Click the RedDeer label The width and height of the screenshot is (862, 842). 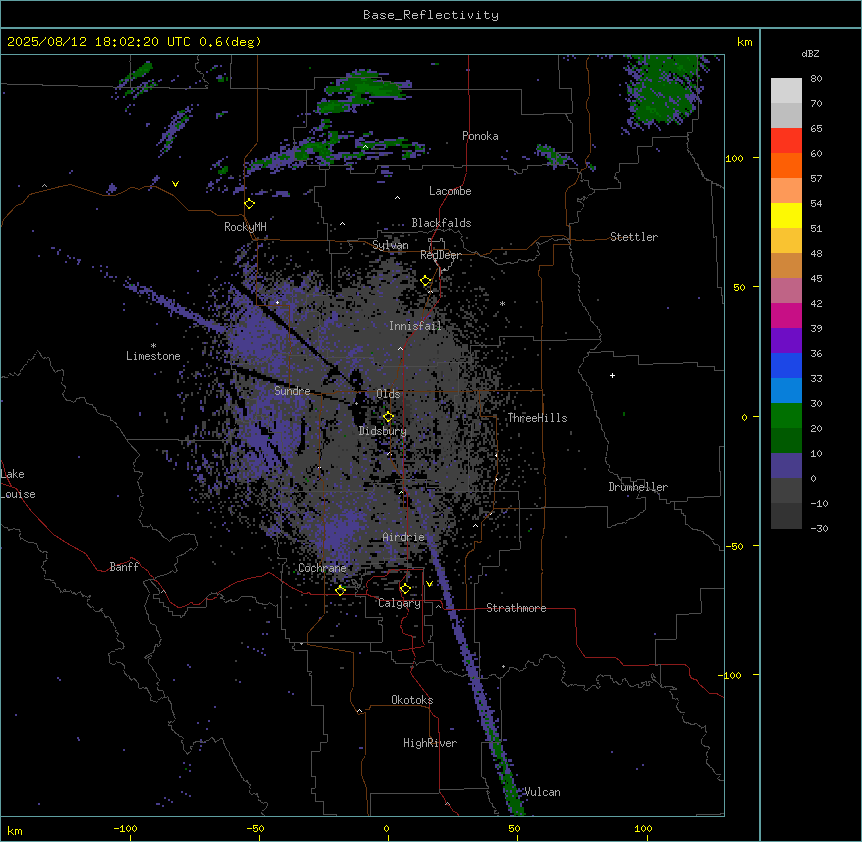[441, 255]
